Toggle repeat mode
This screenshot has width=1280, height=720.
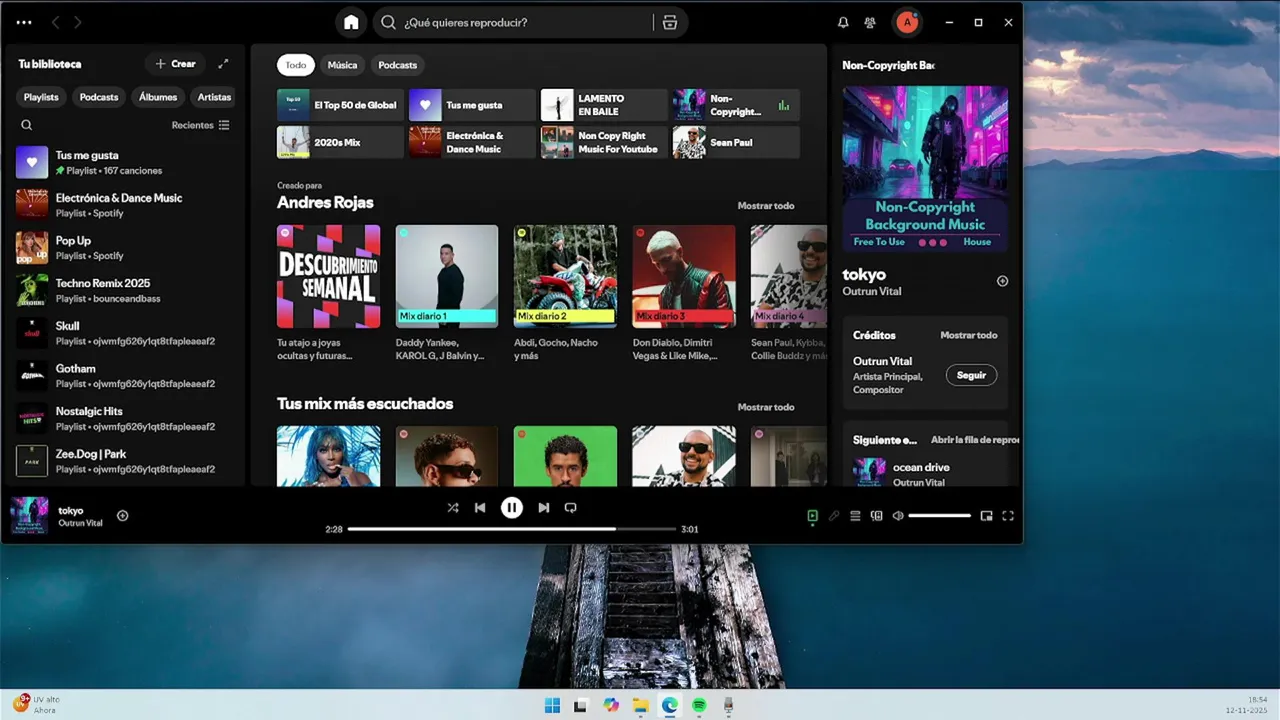(571, 508)
